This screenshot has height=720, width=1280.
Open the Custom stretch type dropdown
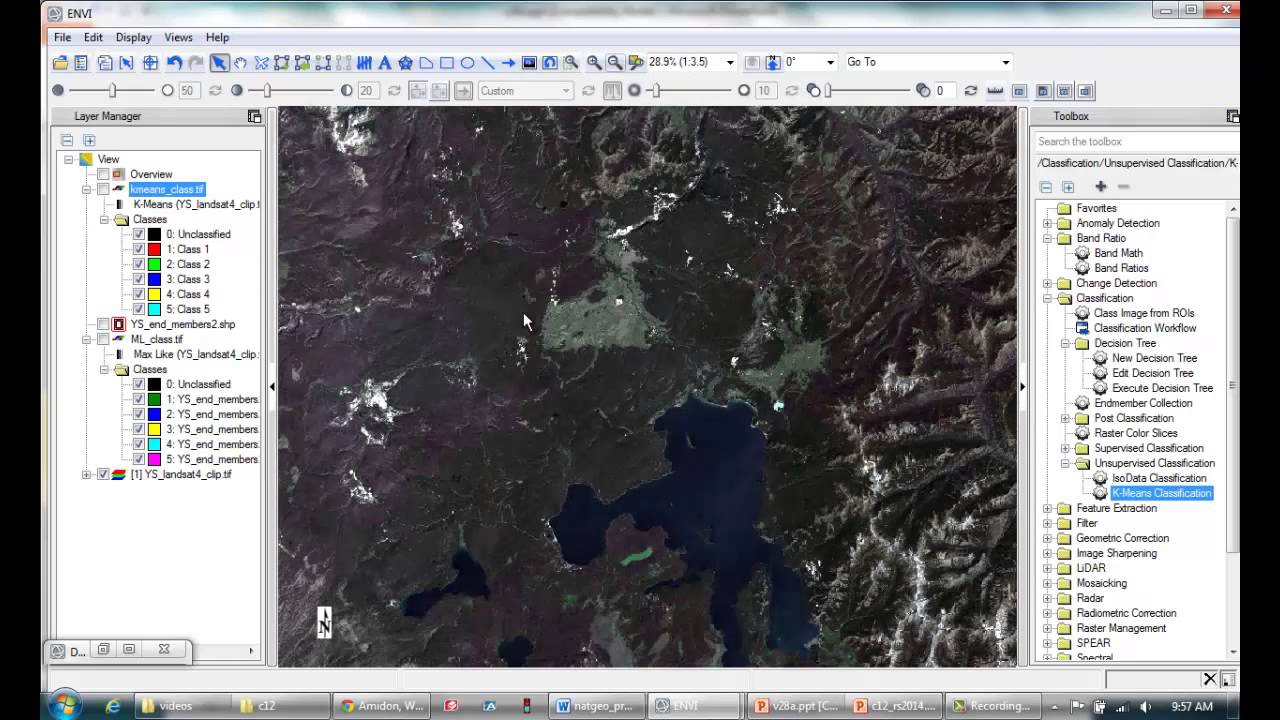coord(566,91)
